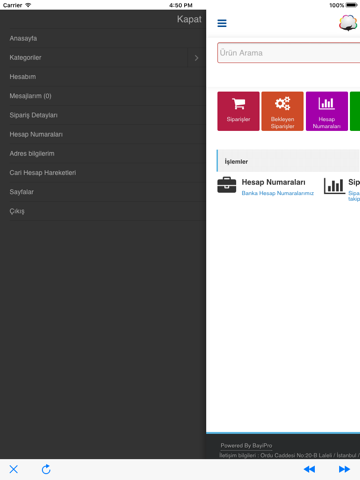Open the Bekleyen Siparişler gears tile
The height and width of the screenshot is (480, 360).
(282, 111)
